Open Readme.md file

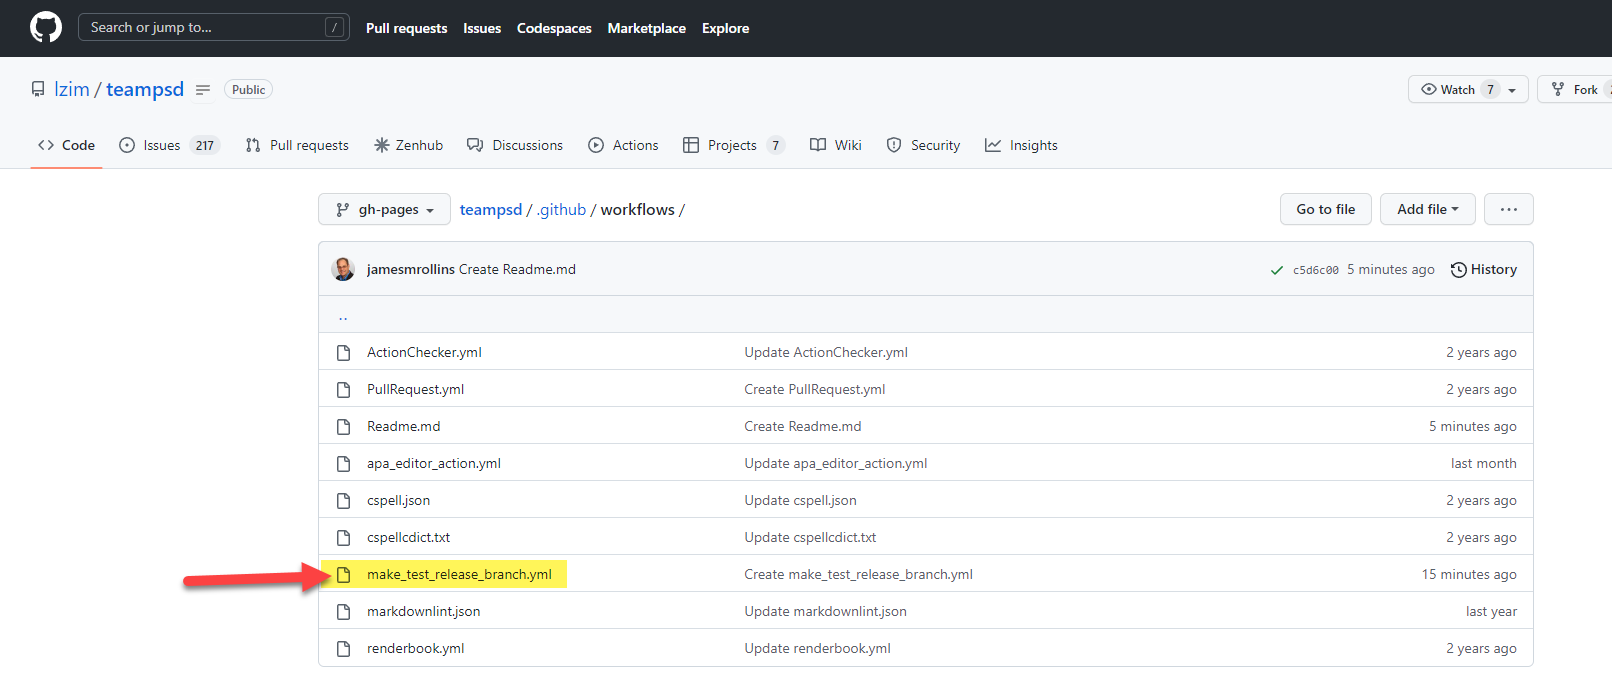(x=403, y=426)
